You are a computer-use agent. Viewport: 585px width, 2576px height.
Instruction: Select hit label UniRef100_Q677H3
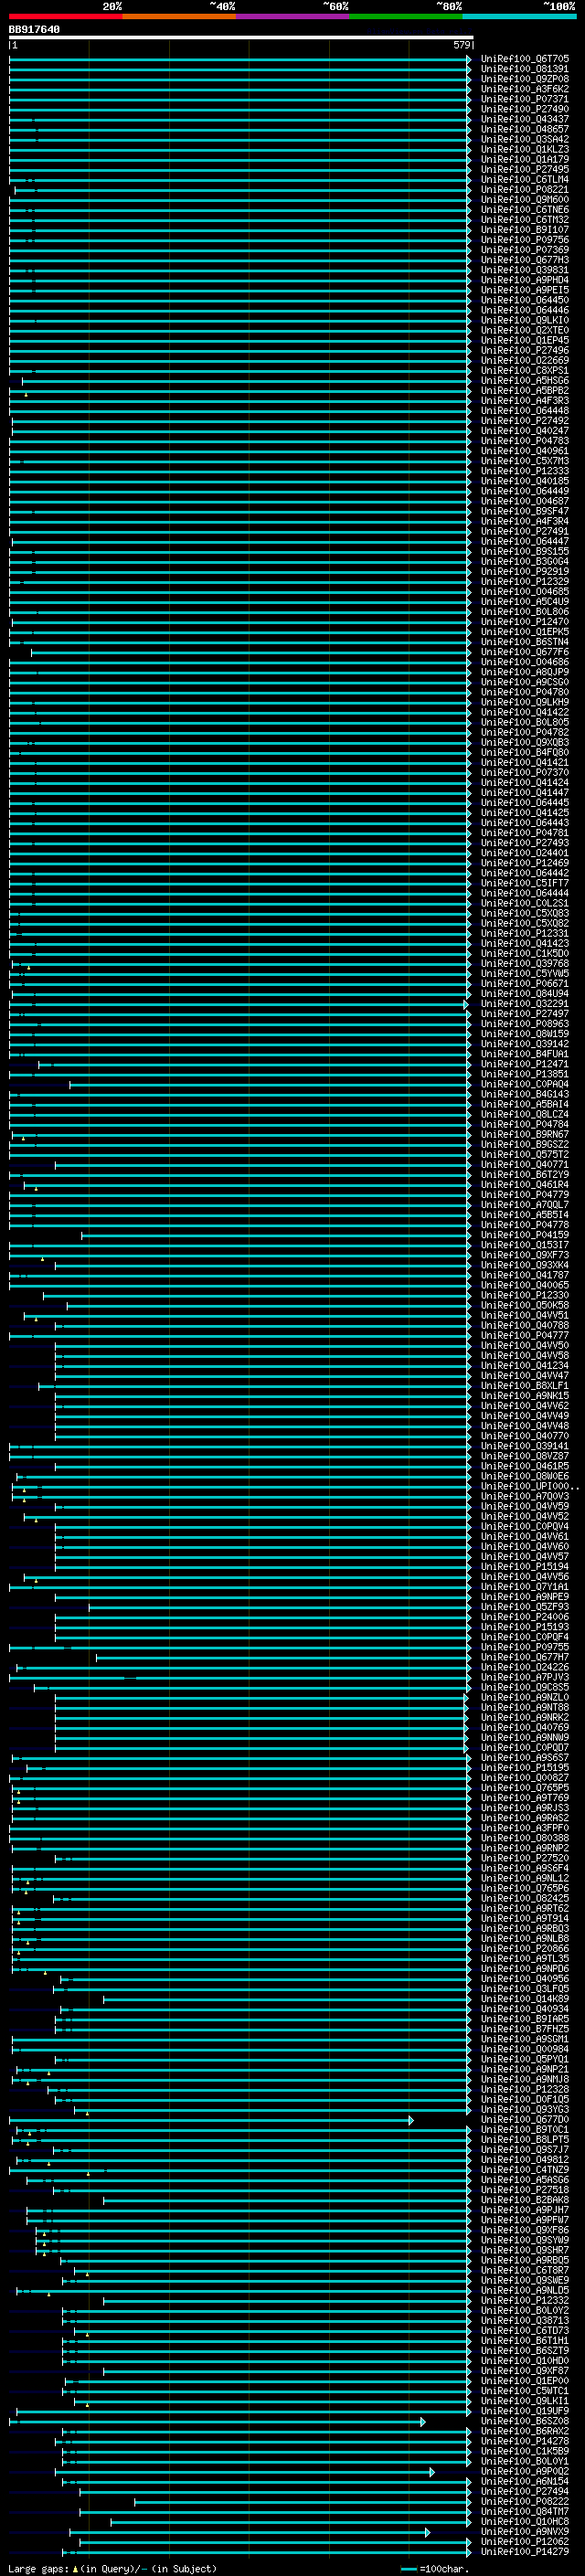click(x=524, y=260)
